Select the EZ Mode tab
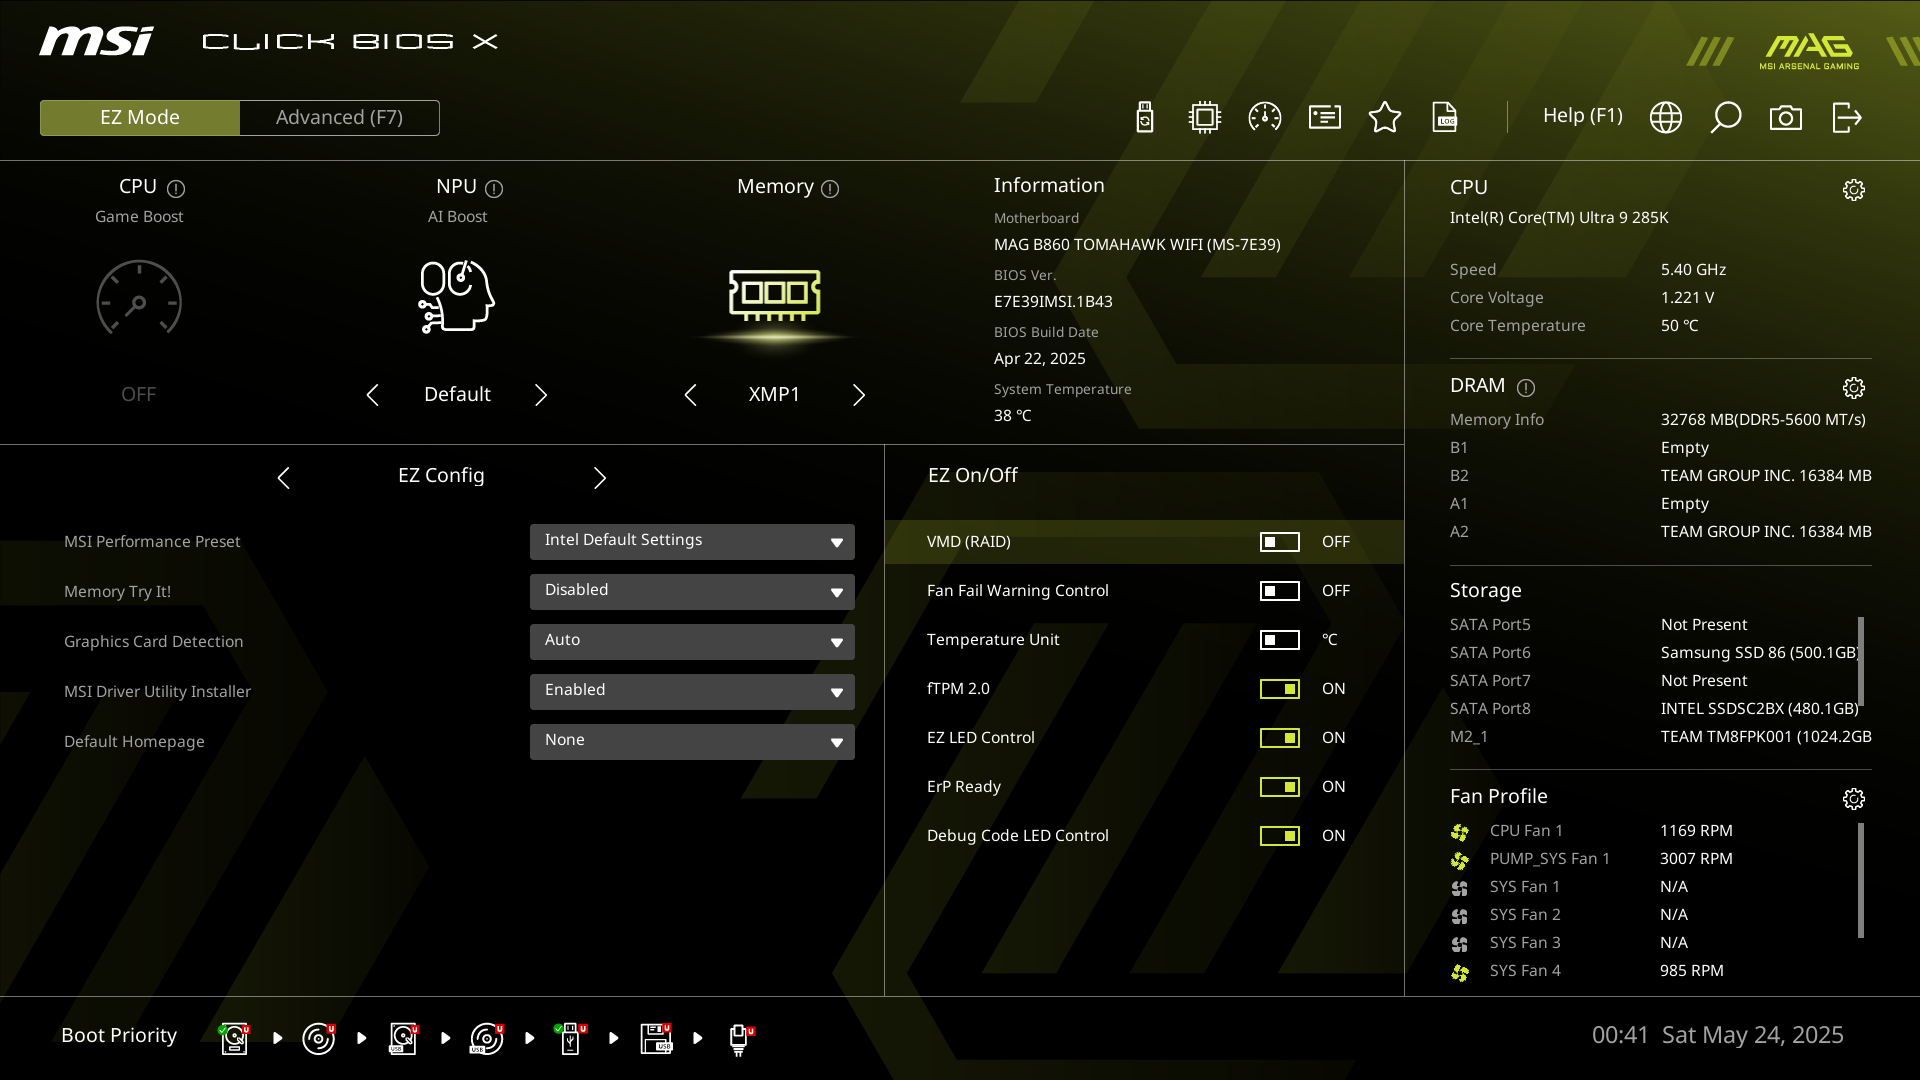This screenshot has height=1080, width=1920. 140,118
